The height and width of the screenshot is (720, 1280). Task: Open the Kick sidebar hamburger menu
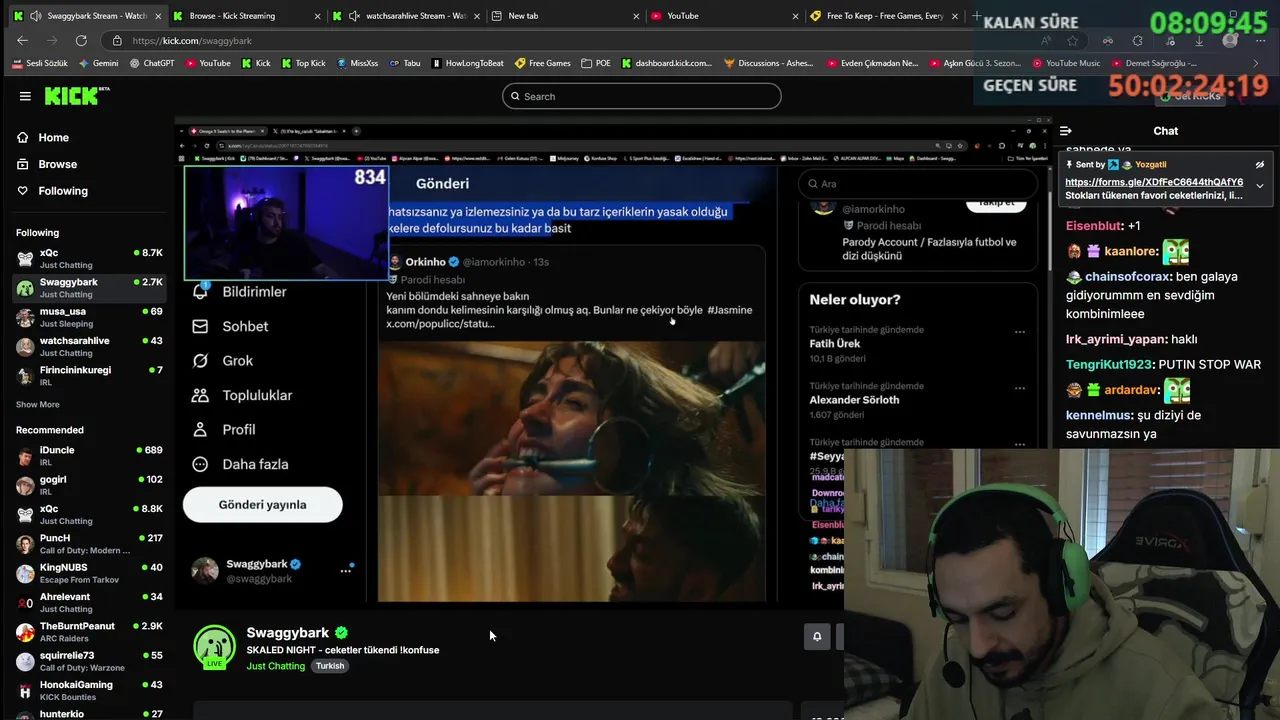(x=25, y=96)
